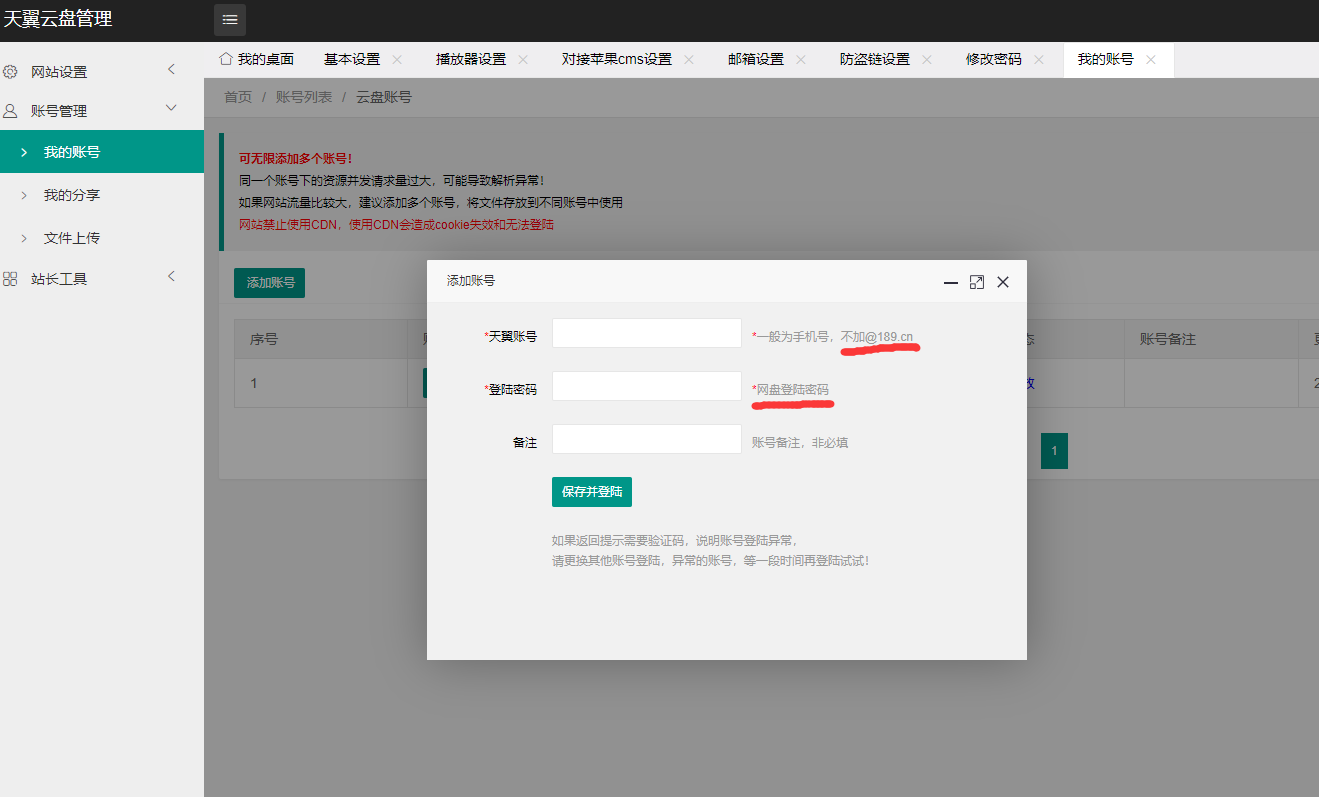
Task: Click the 保存并登陆 button
Action: point(592,492)
